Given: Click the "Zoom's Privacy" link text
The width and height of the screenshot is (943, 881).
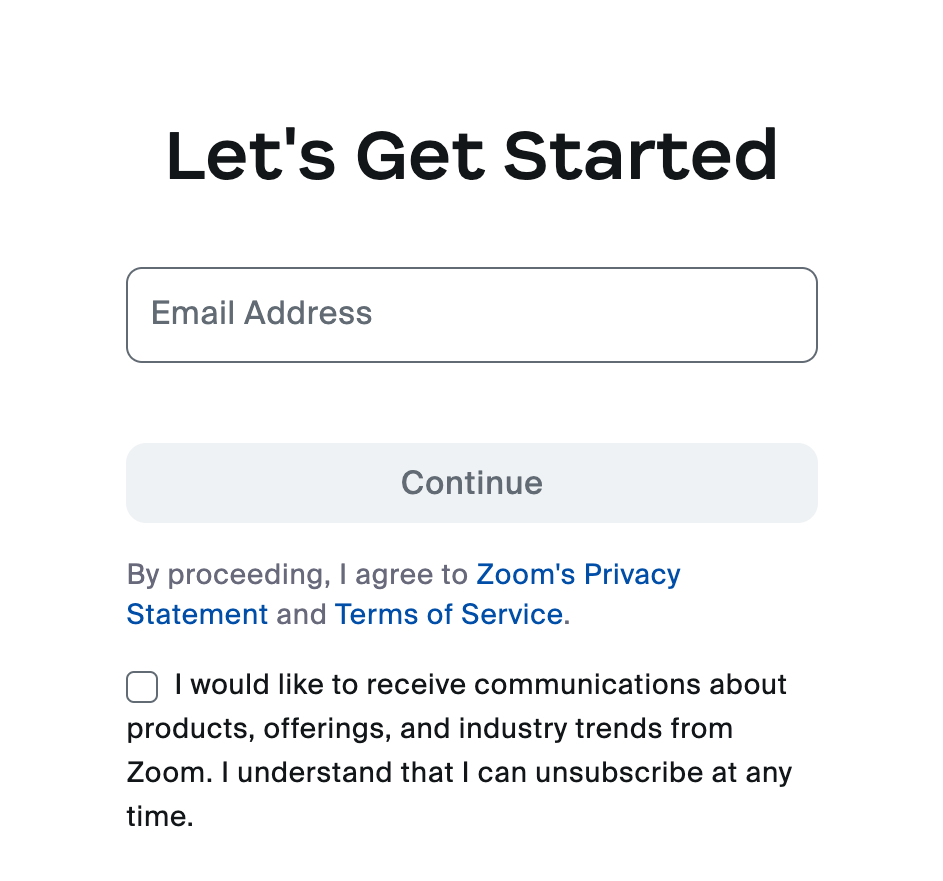Looking at the screenshot, I should tap(578, 575).
